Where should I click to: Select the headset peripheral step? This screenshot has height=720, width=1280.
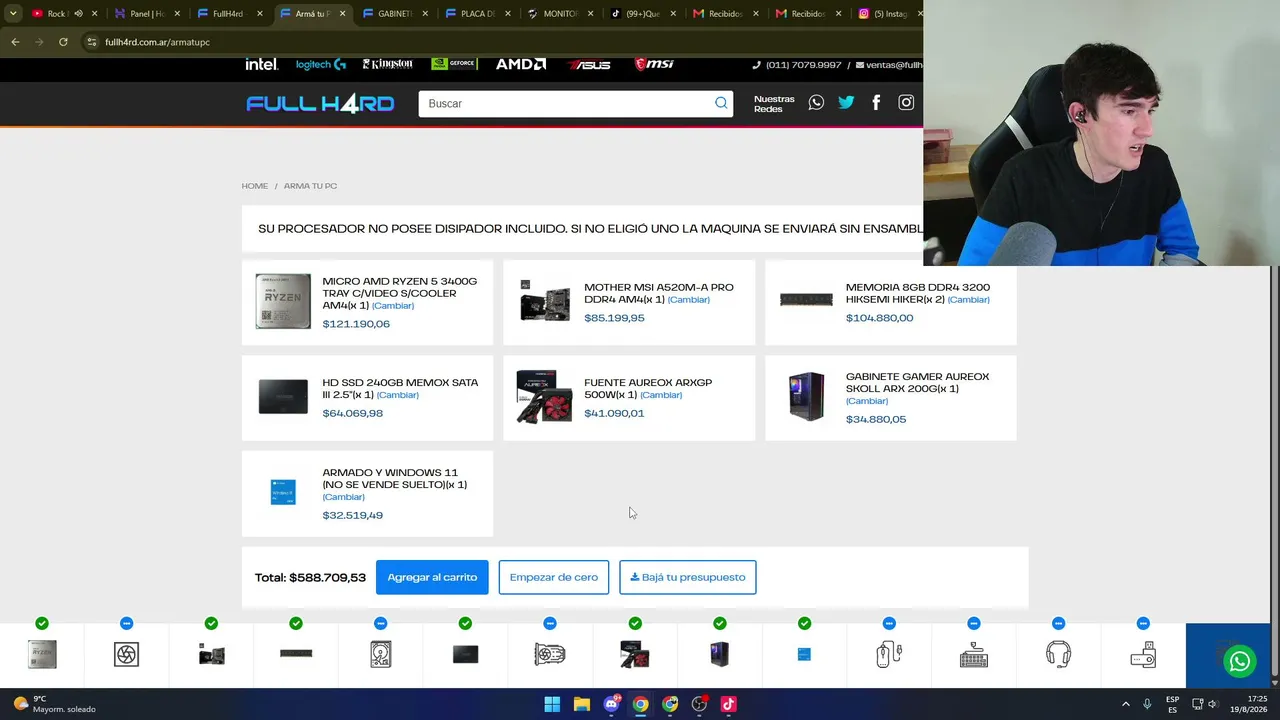pos(1058,655)
